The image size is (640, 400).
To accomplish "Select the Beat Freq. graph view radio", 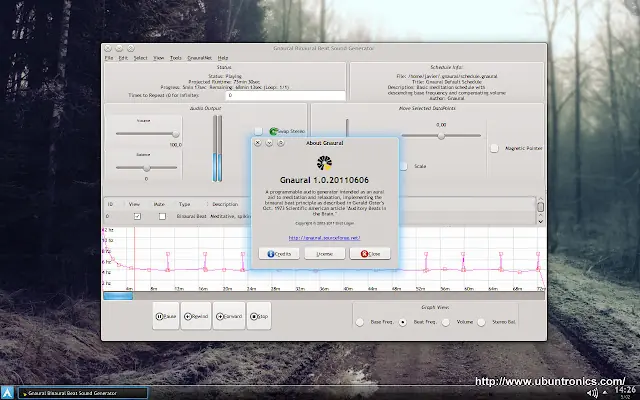I will tap(403, 322).
